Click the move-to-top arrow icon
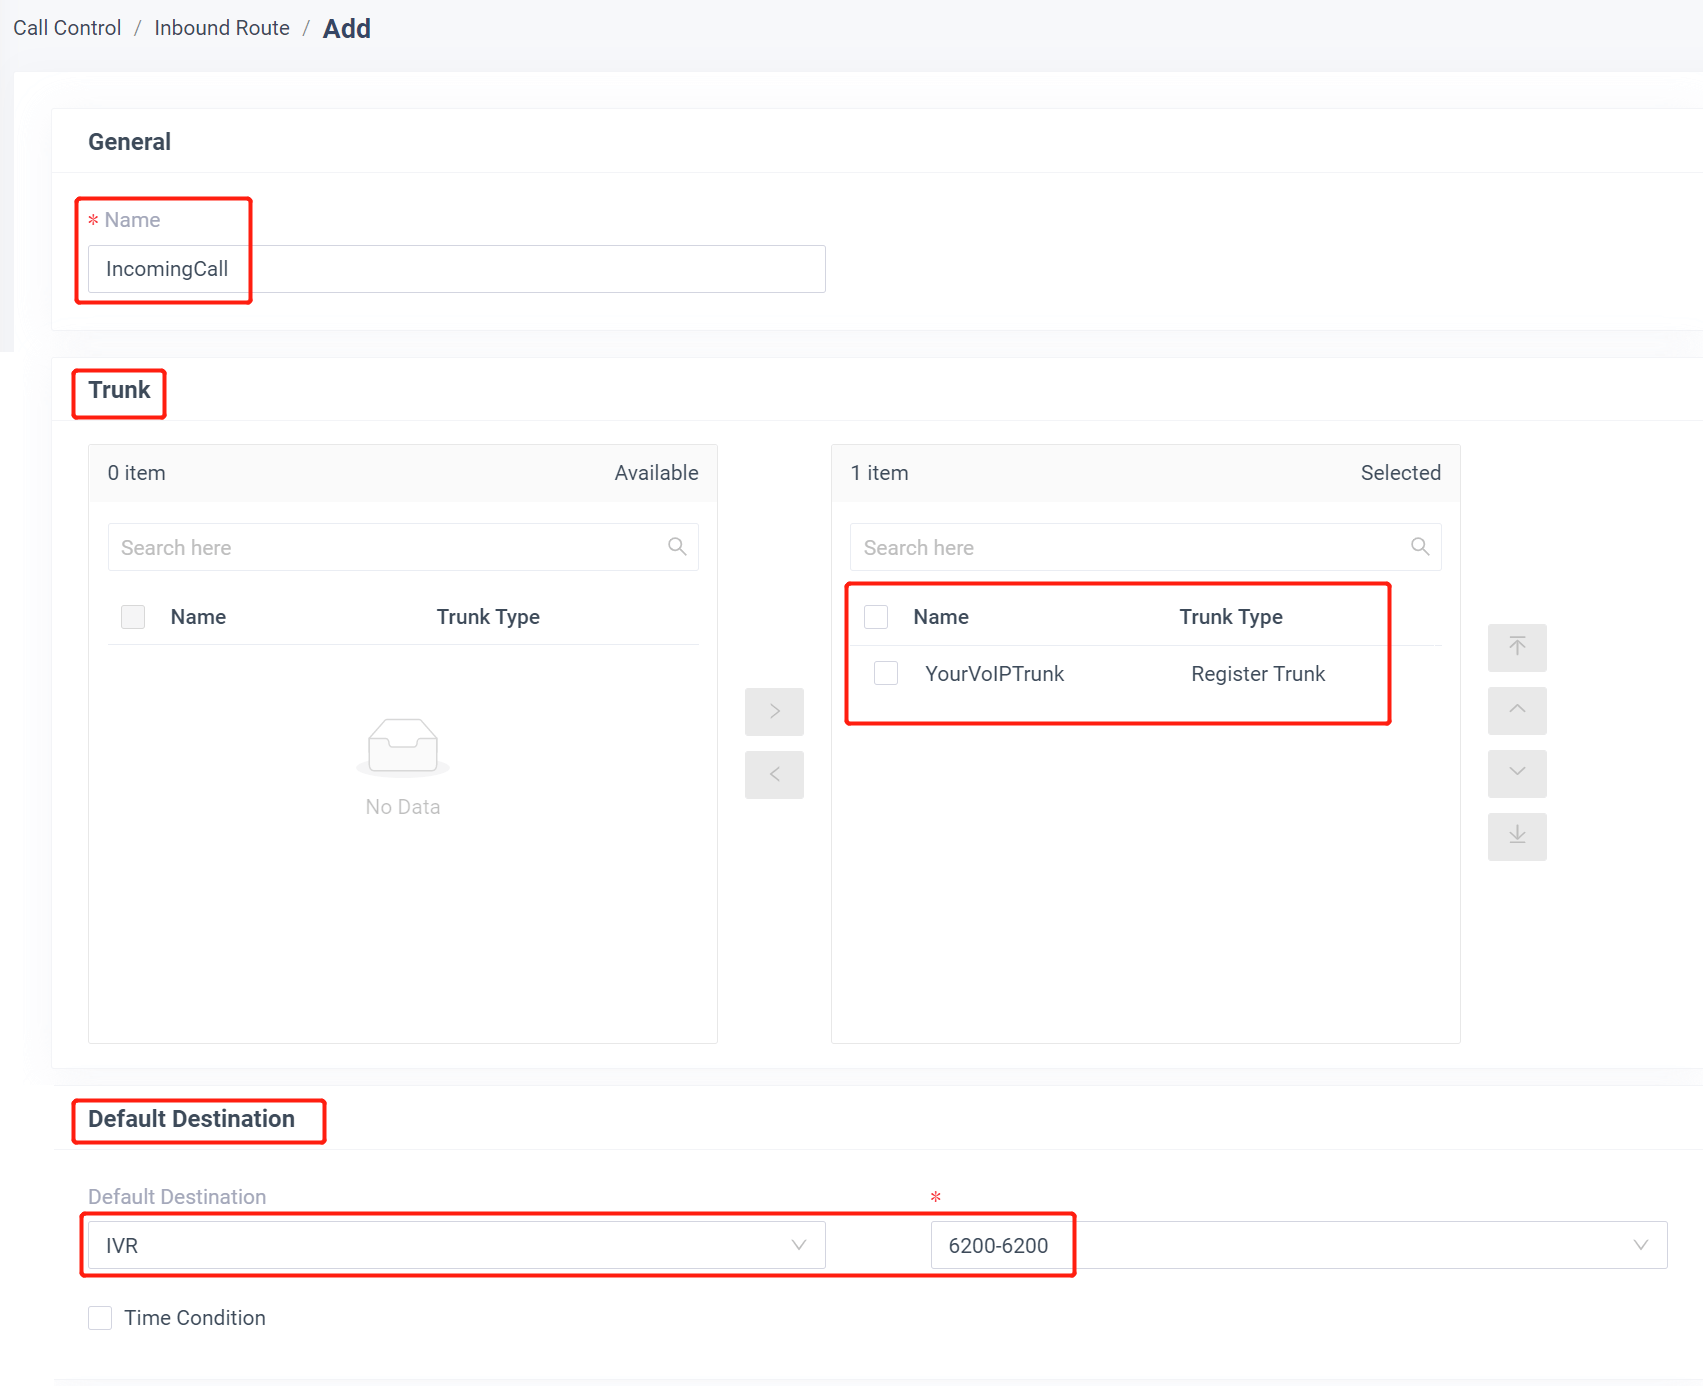Image resolution: width=1703 pixels, height=1386 pixels. 1516,648
